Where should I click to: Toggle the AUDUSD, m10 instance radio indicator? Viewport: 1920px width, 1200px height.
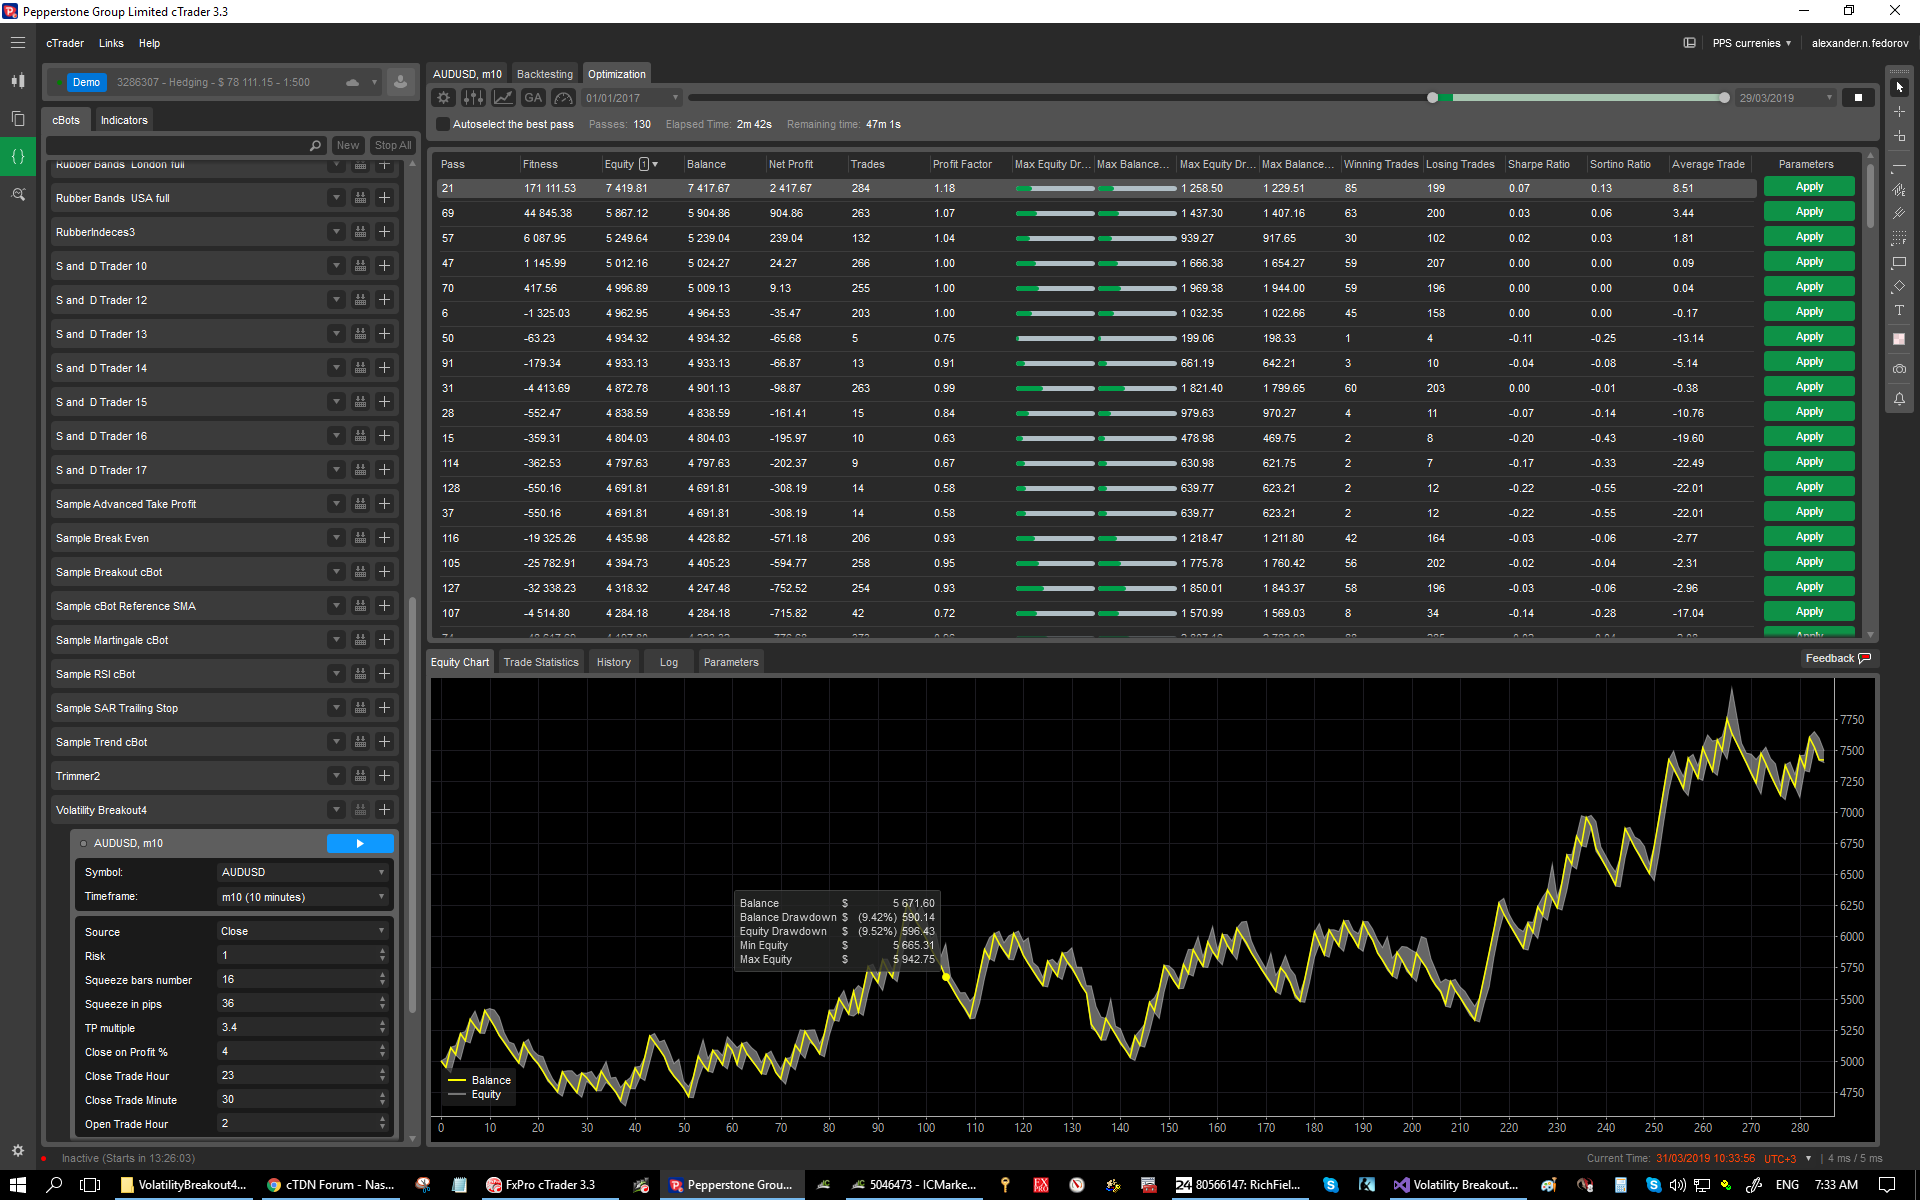click(x=83, y=844)
